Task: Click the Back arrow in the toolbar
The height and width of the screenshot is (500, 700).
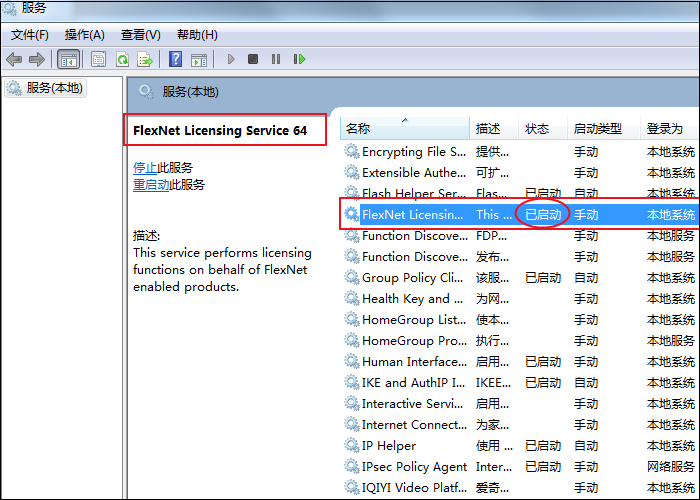Action: [14, 59]
